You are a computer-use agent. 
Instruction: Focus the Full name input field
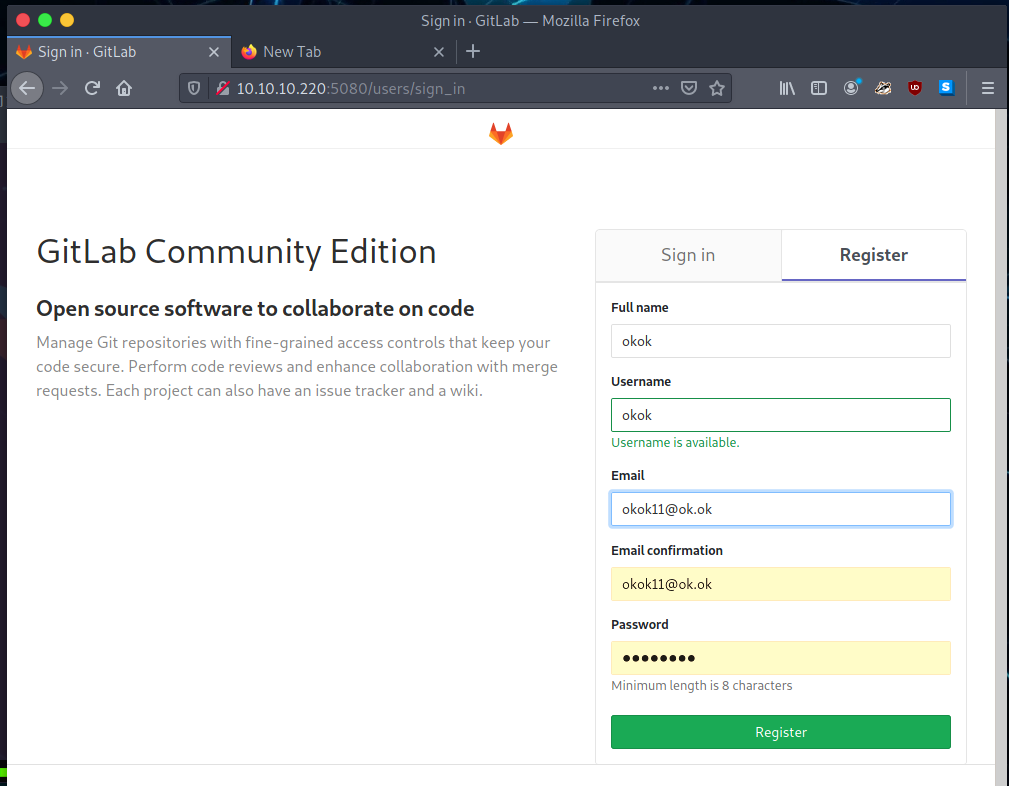click(x=781, y=341)
